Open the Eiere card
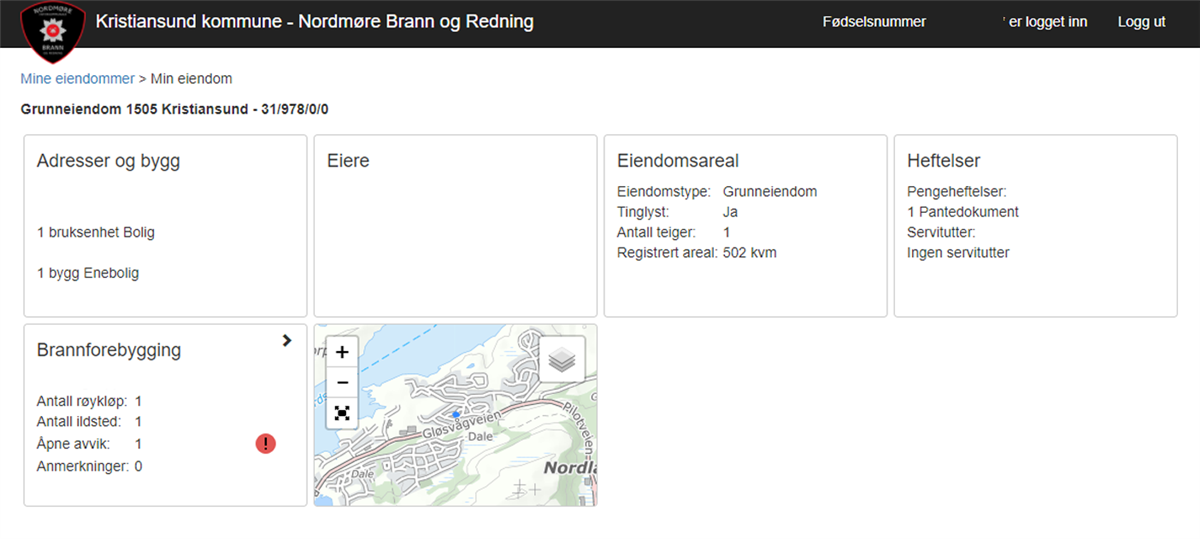Screen dimensions: 1200x539 point(455,226)
